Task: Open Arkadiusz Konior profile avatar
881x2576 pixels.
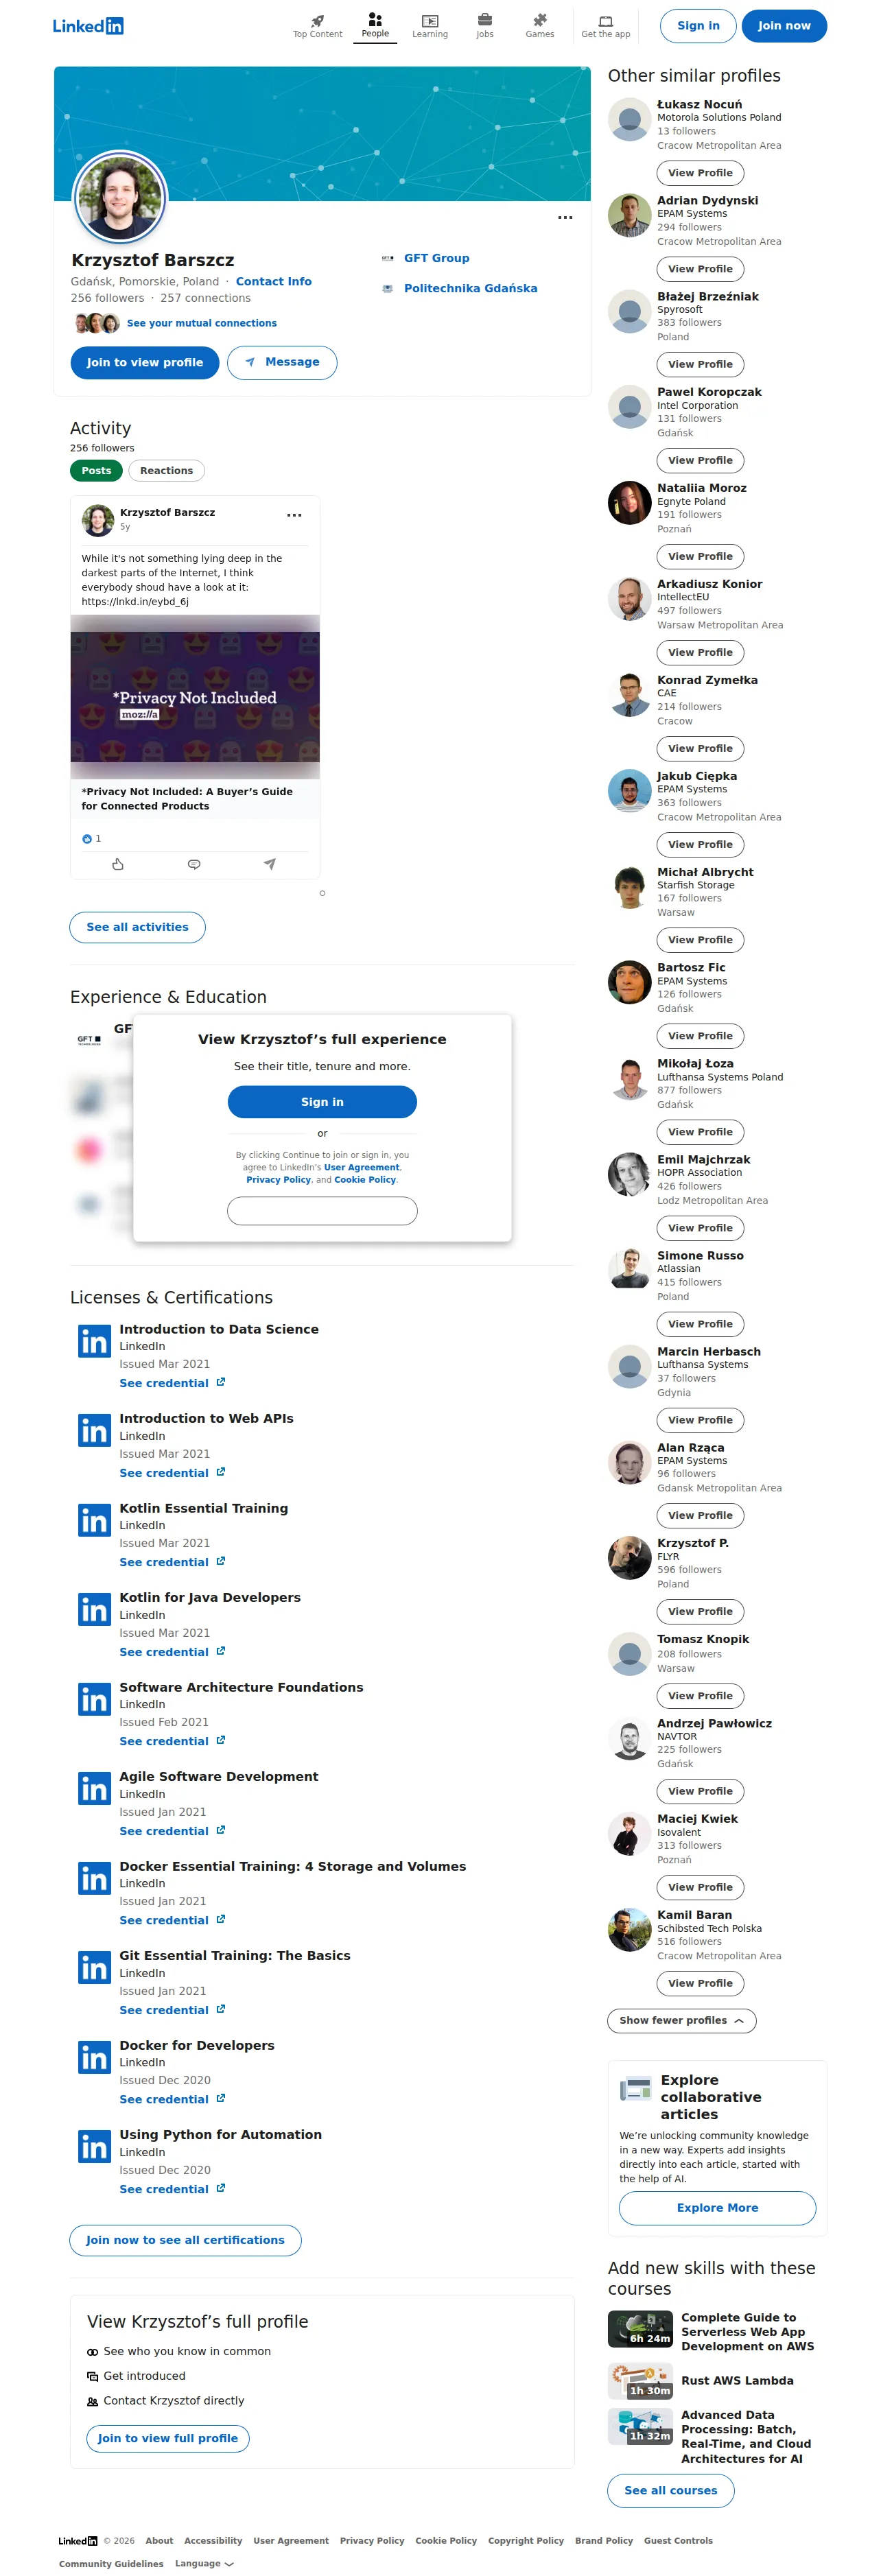Action: pos(630,599)
